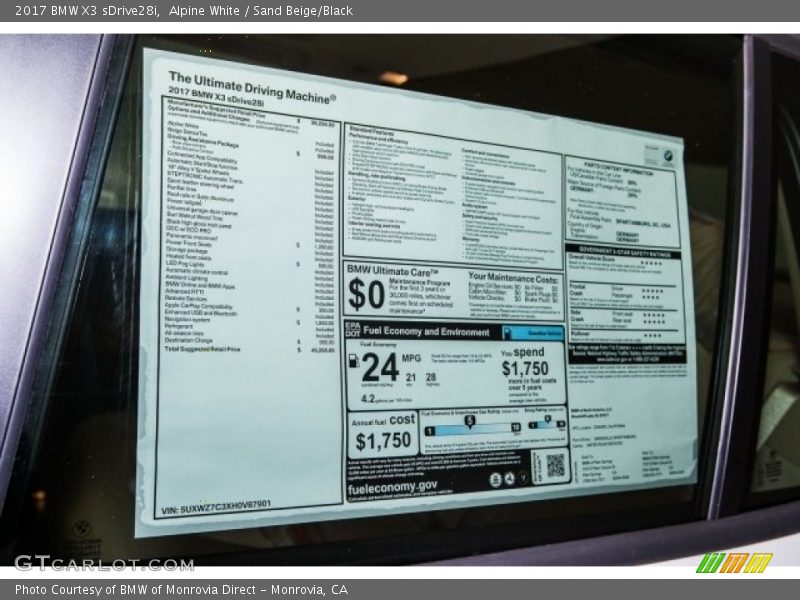Click the GTCARLOT.COM watermark
Image resolution: width=800 pixels, height=600 pixels.
103,563
